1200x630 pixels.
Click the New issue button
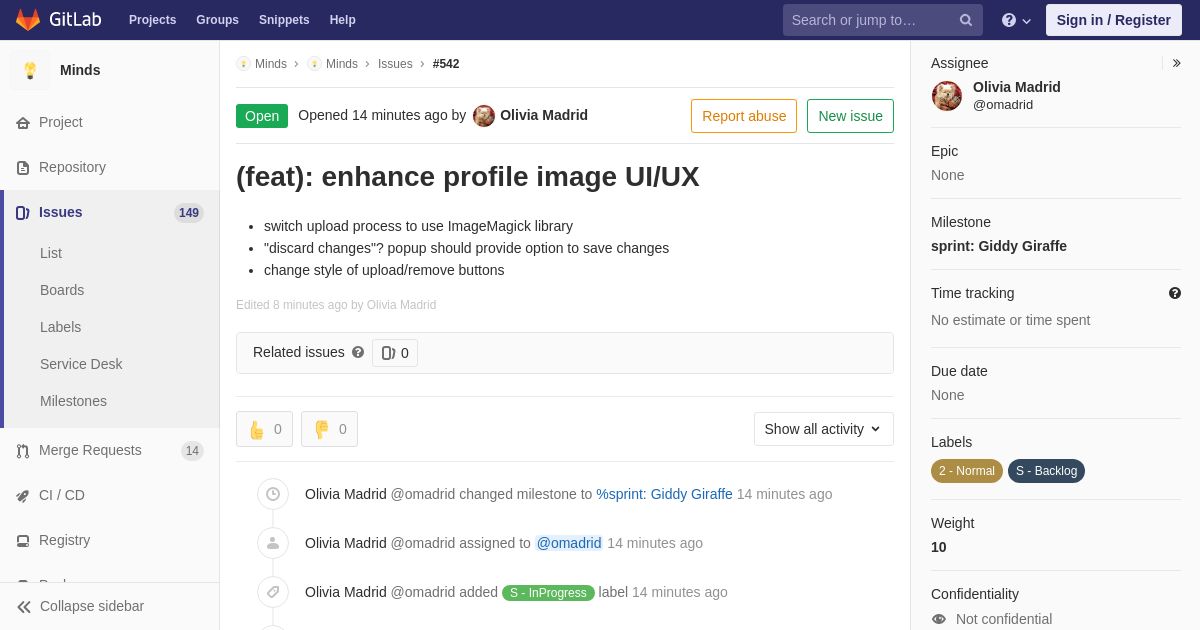click(850, 116)
